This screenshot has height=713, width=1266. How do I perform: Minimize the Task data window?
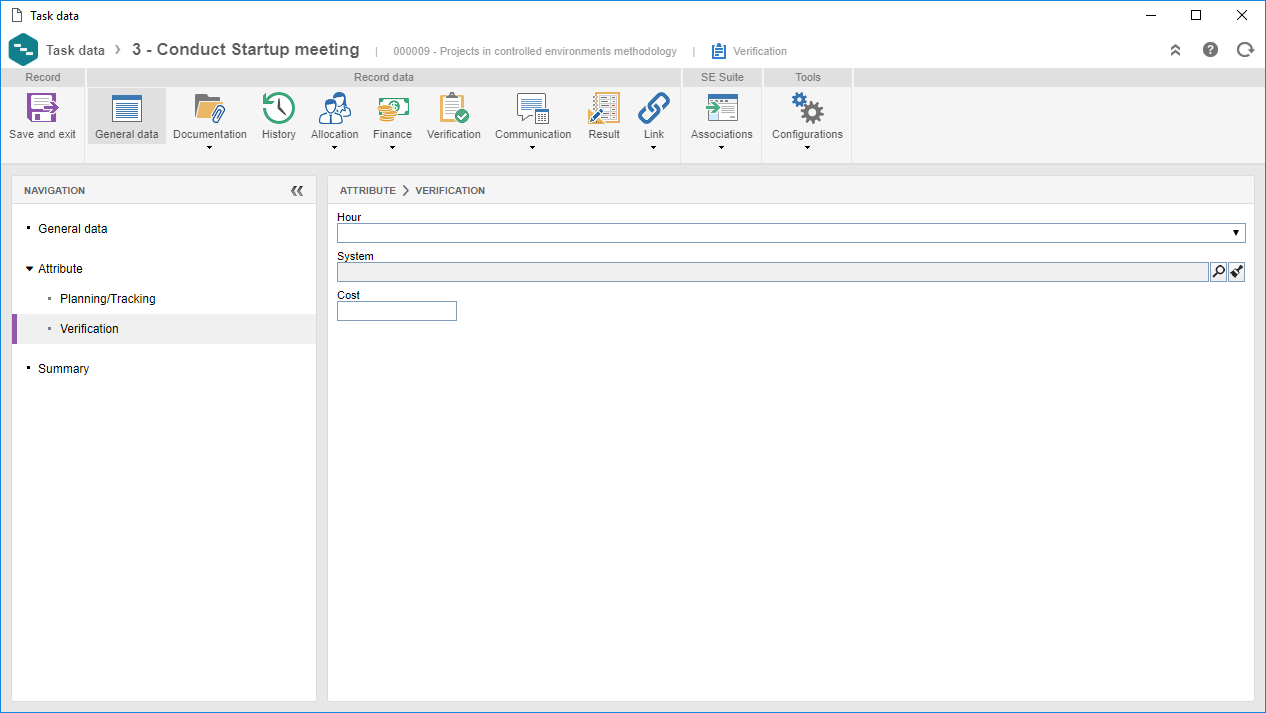(1150, 15)
